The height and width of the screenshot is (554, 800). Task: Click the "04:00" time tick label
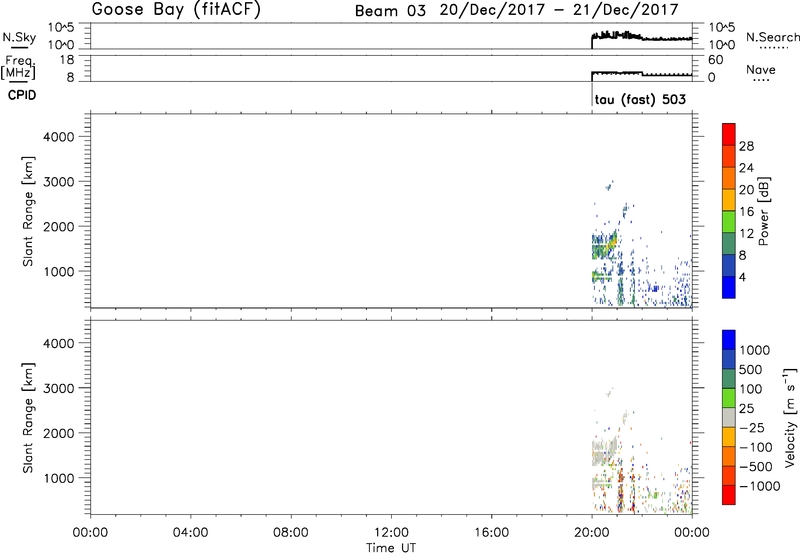point(190,533)
